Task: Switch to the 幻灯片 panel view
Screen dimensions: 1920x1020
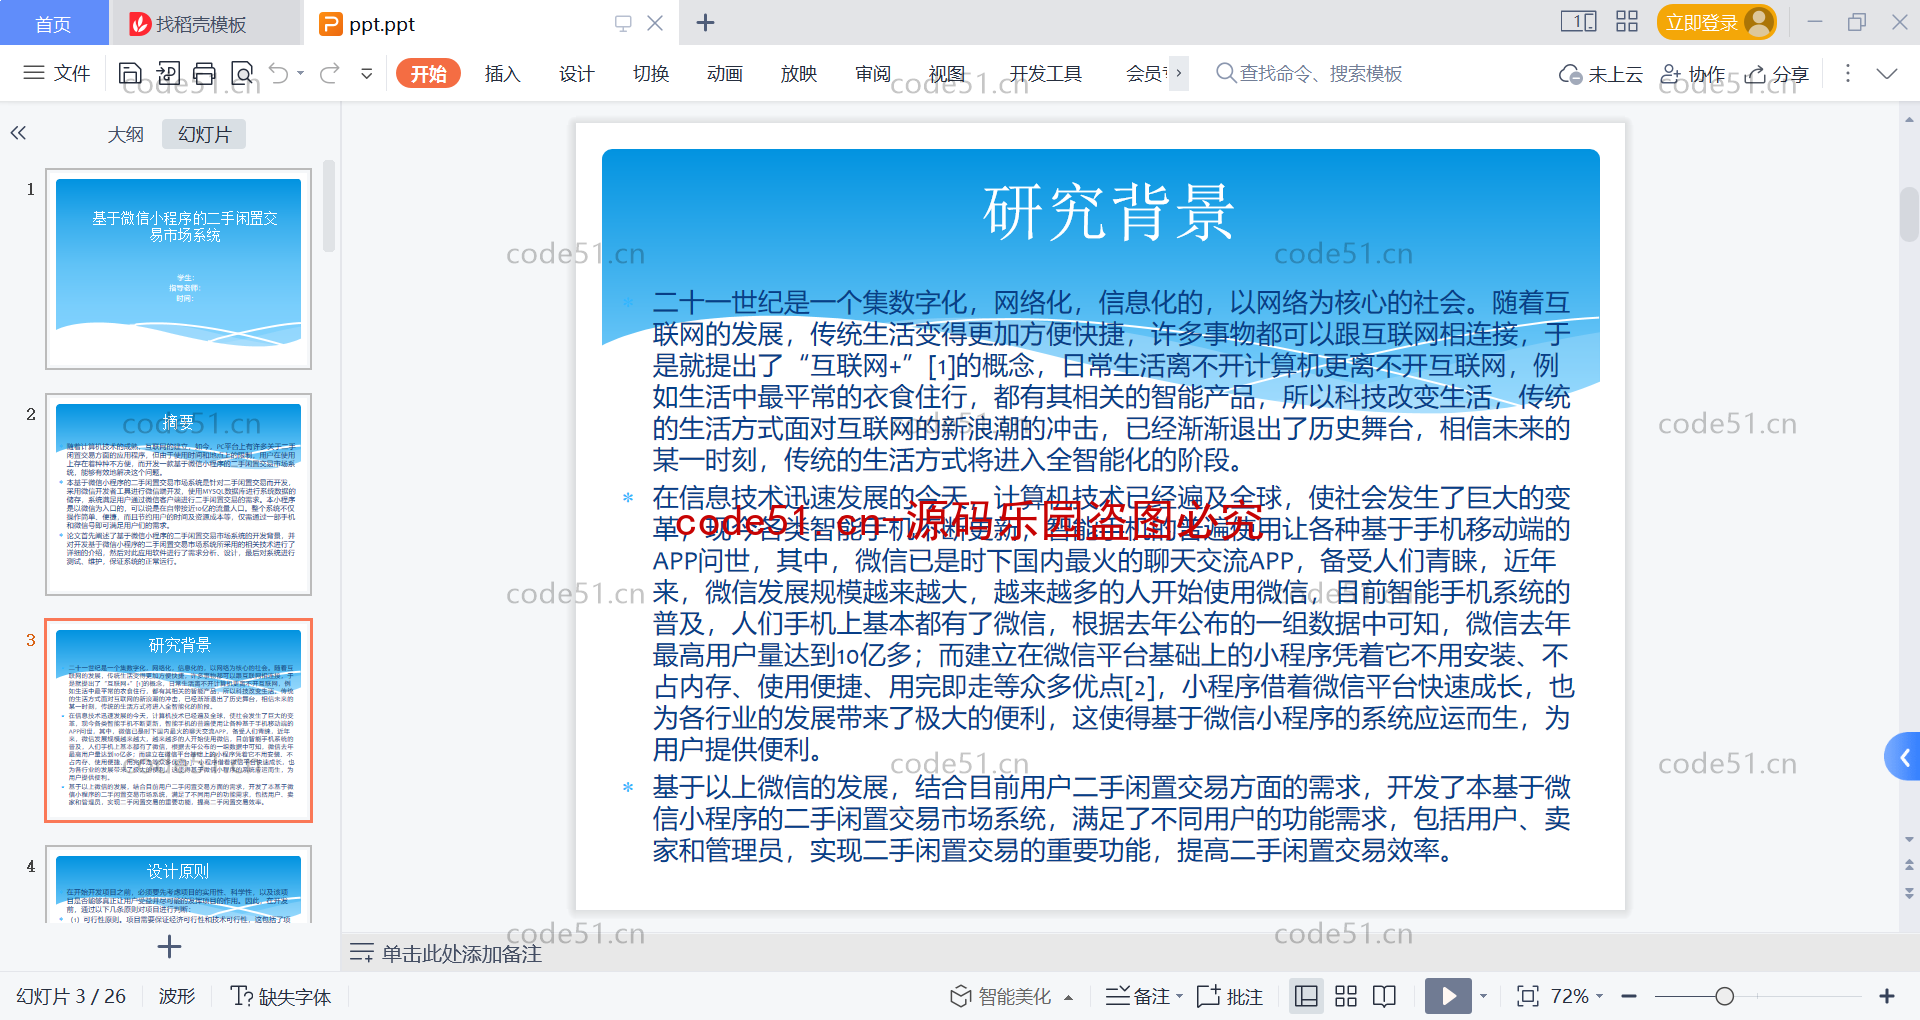Action: pyautogui.click(x=204, y=134)
